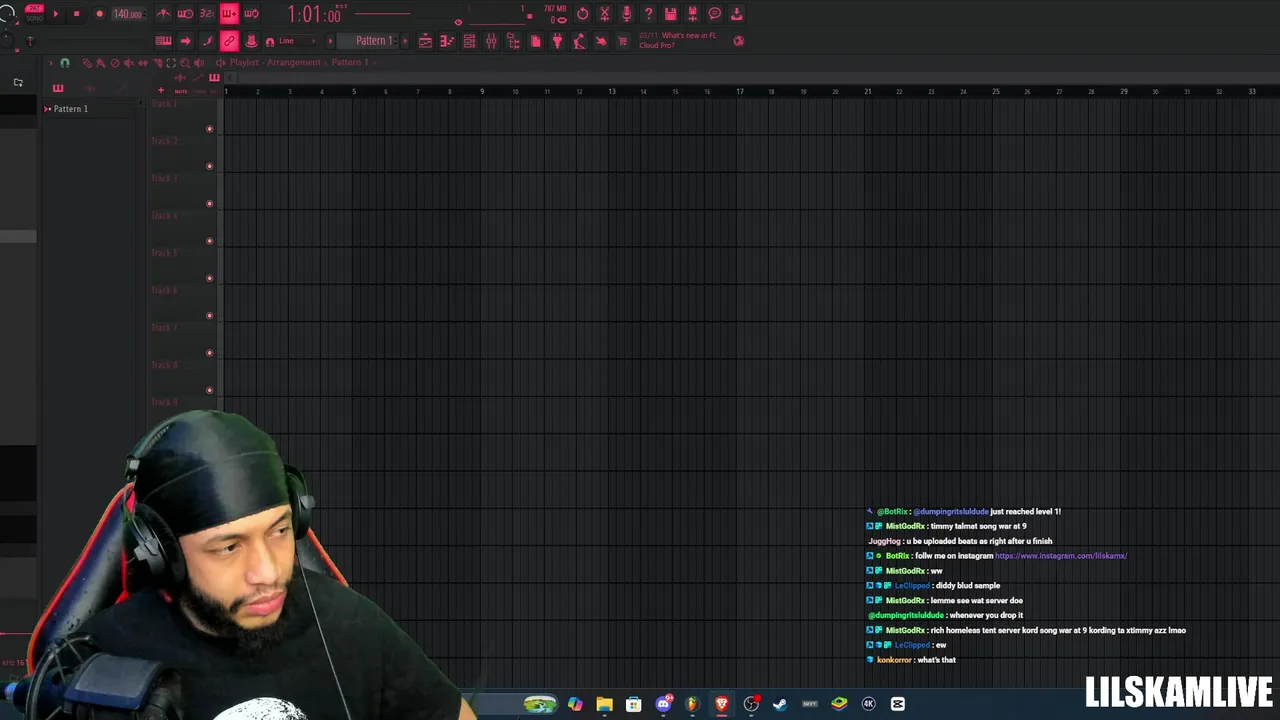Click the touch controller icon
The width and height of the screenshot is (1280, 720).
click(601, 41)
